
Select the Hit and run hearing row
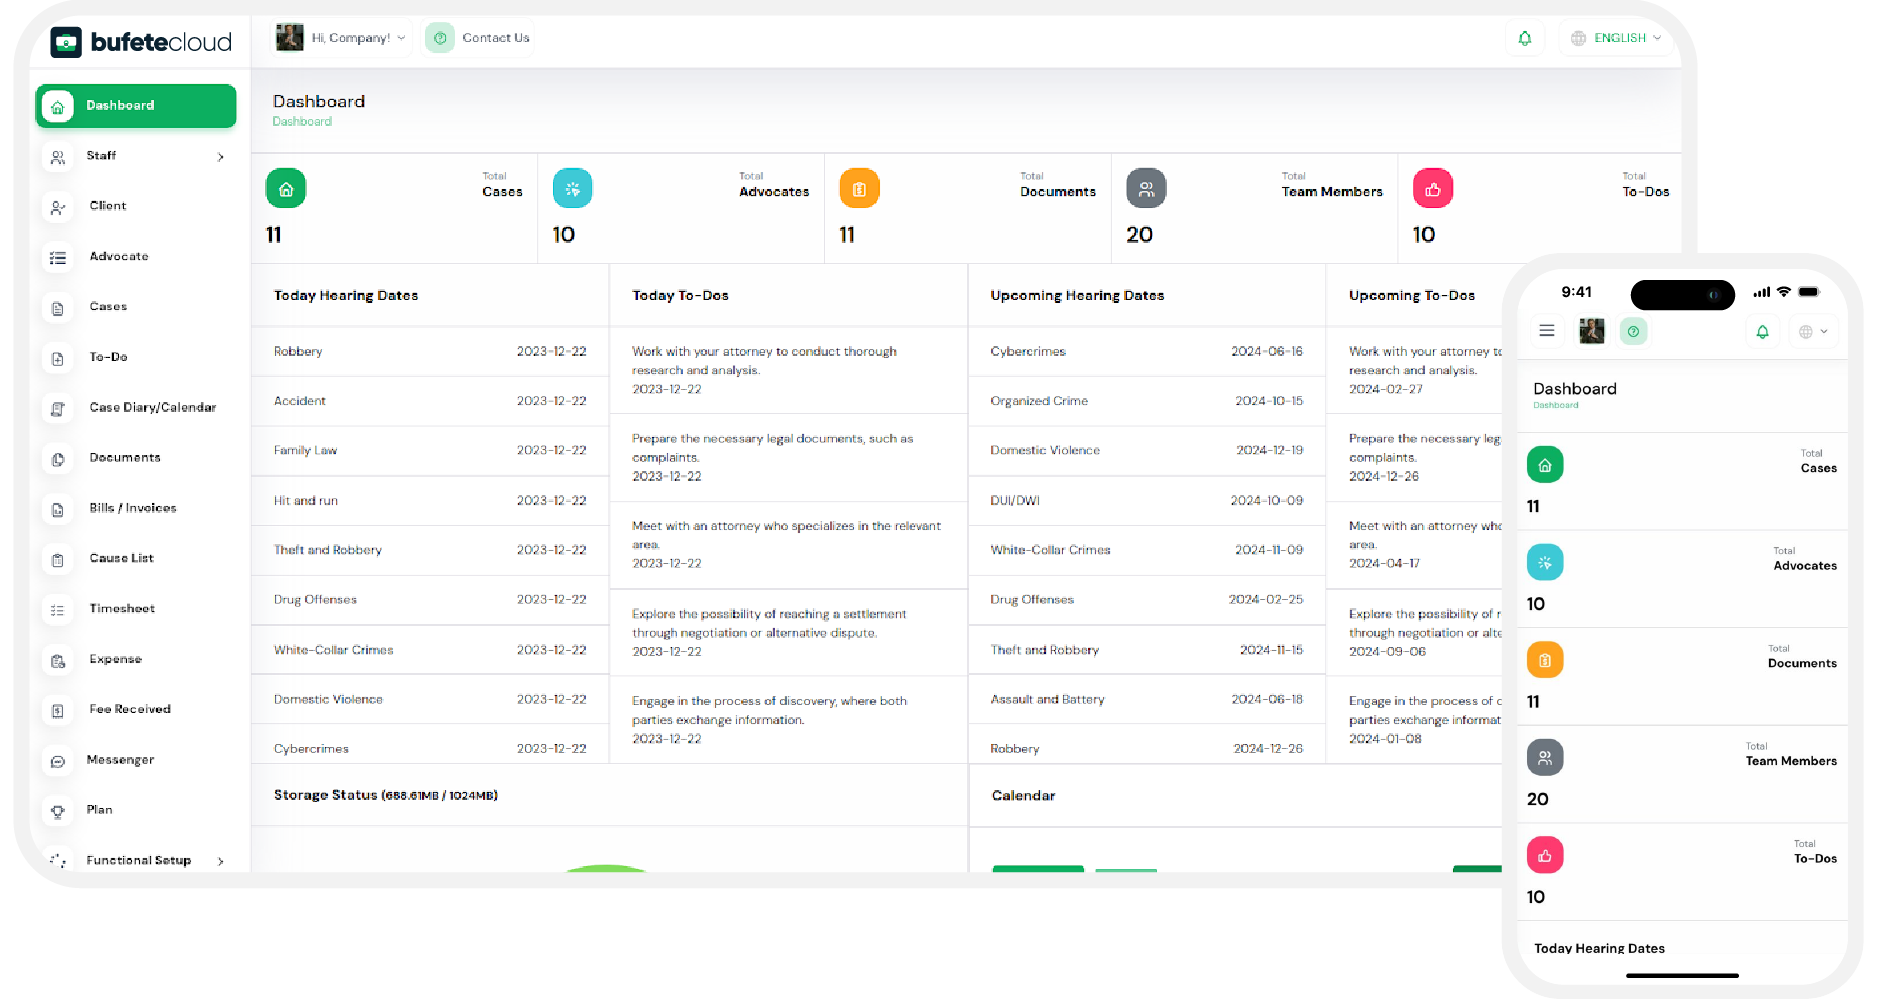(x=430, y=501)
